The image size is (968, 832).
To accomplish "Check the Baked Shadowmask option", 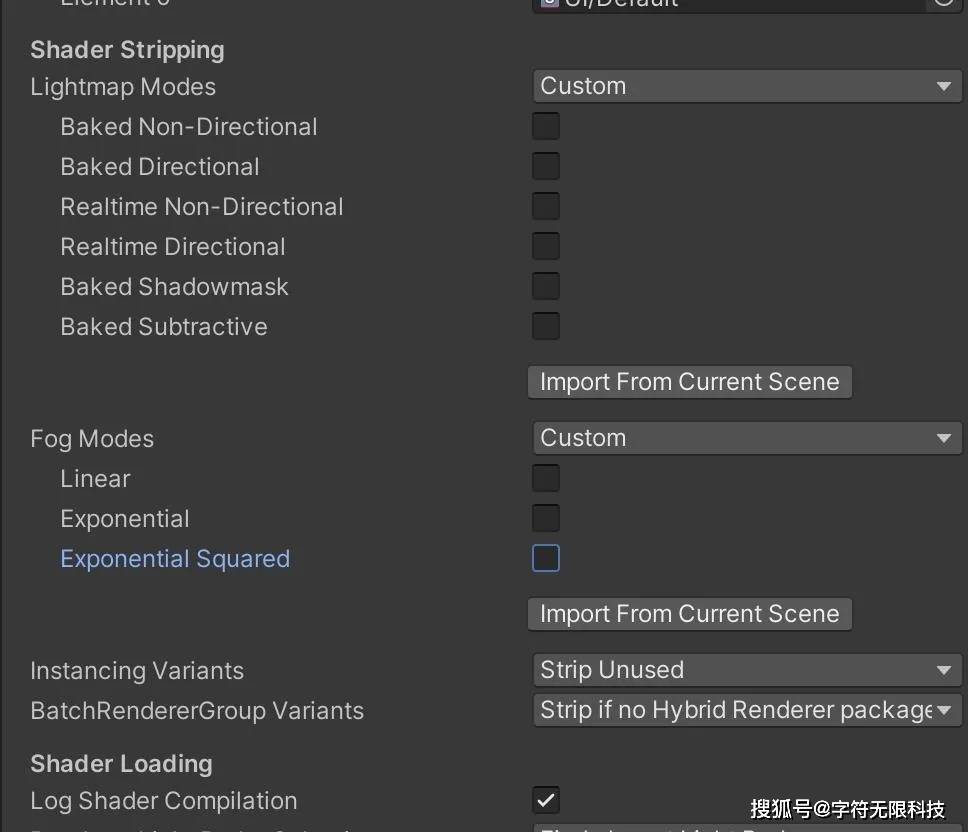I will click(x=545, y=286).
